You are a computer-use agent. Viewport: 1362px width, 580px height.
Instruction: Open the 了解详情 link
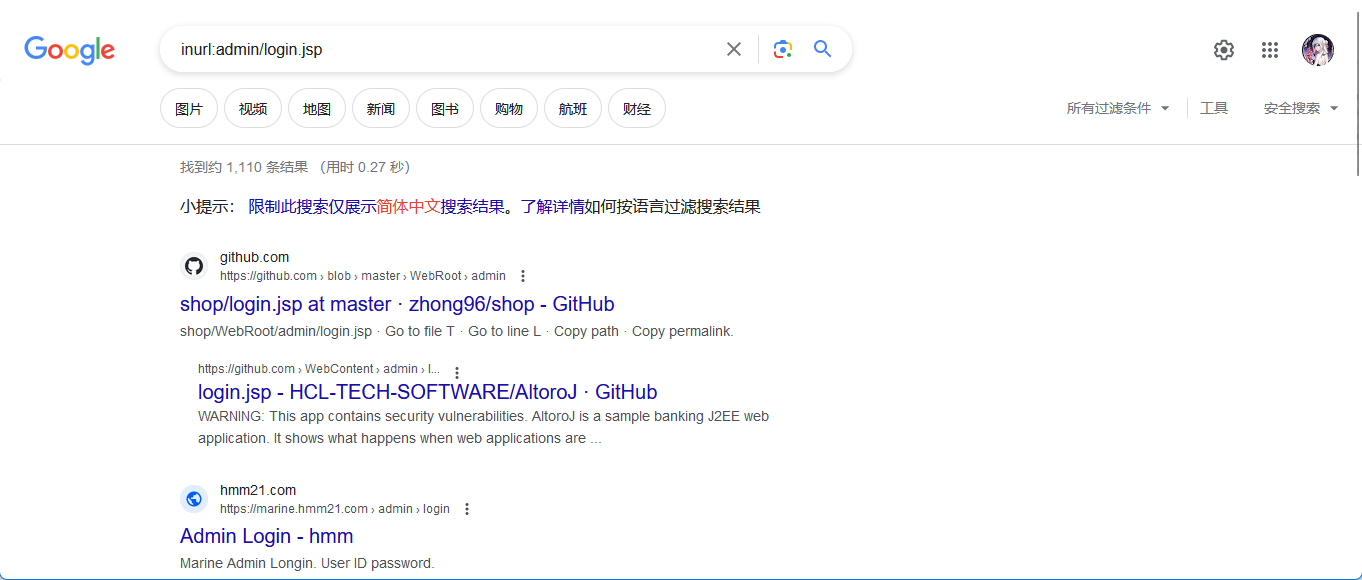552,207
